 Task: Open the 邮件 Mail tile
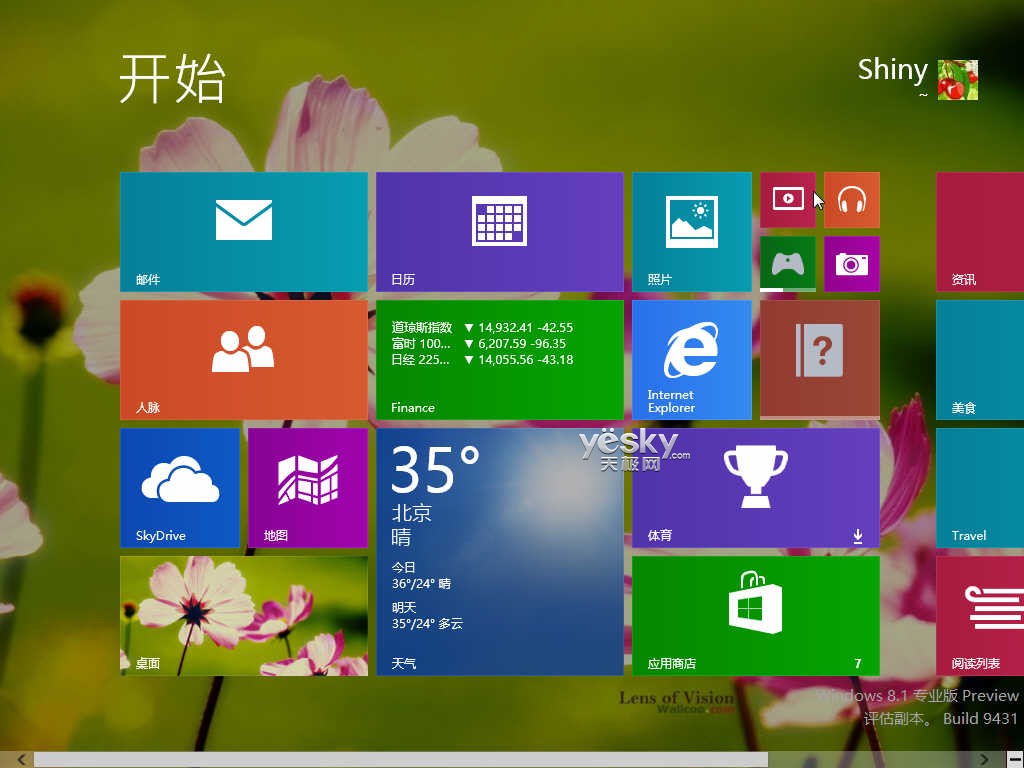(x=244, y=232)
